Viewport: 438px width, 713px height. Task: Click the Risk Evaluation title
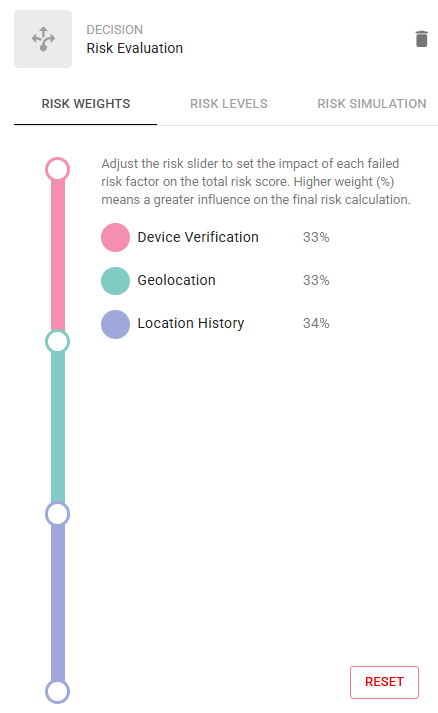135,48
